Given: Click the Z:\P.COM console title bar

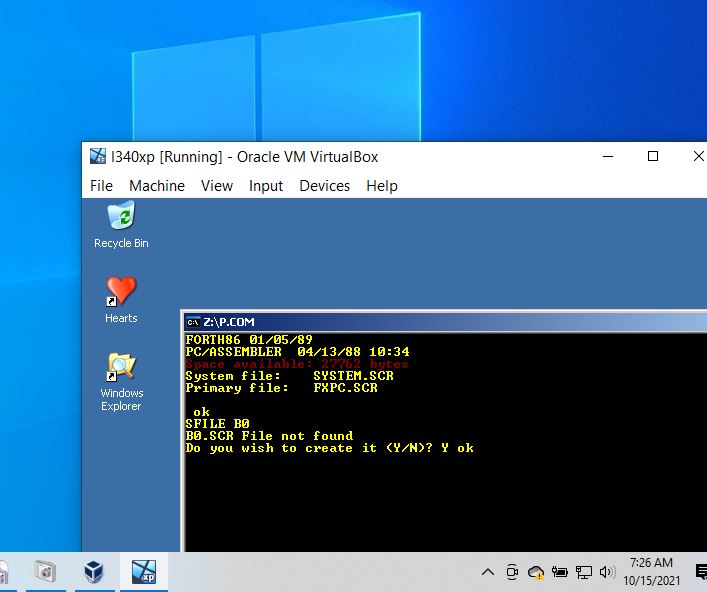Looking at the screenshot, I should click(445, 322).
